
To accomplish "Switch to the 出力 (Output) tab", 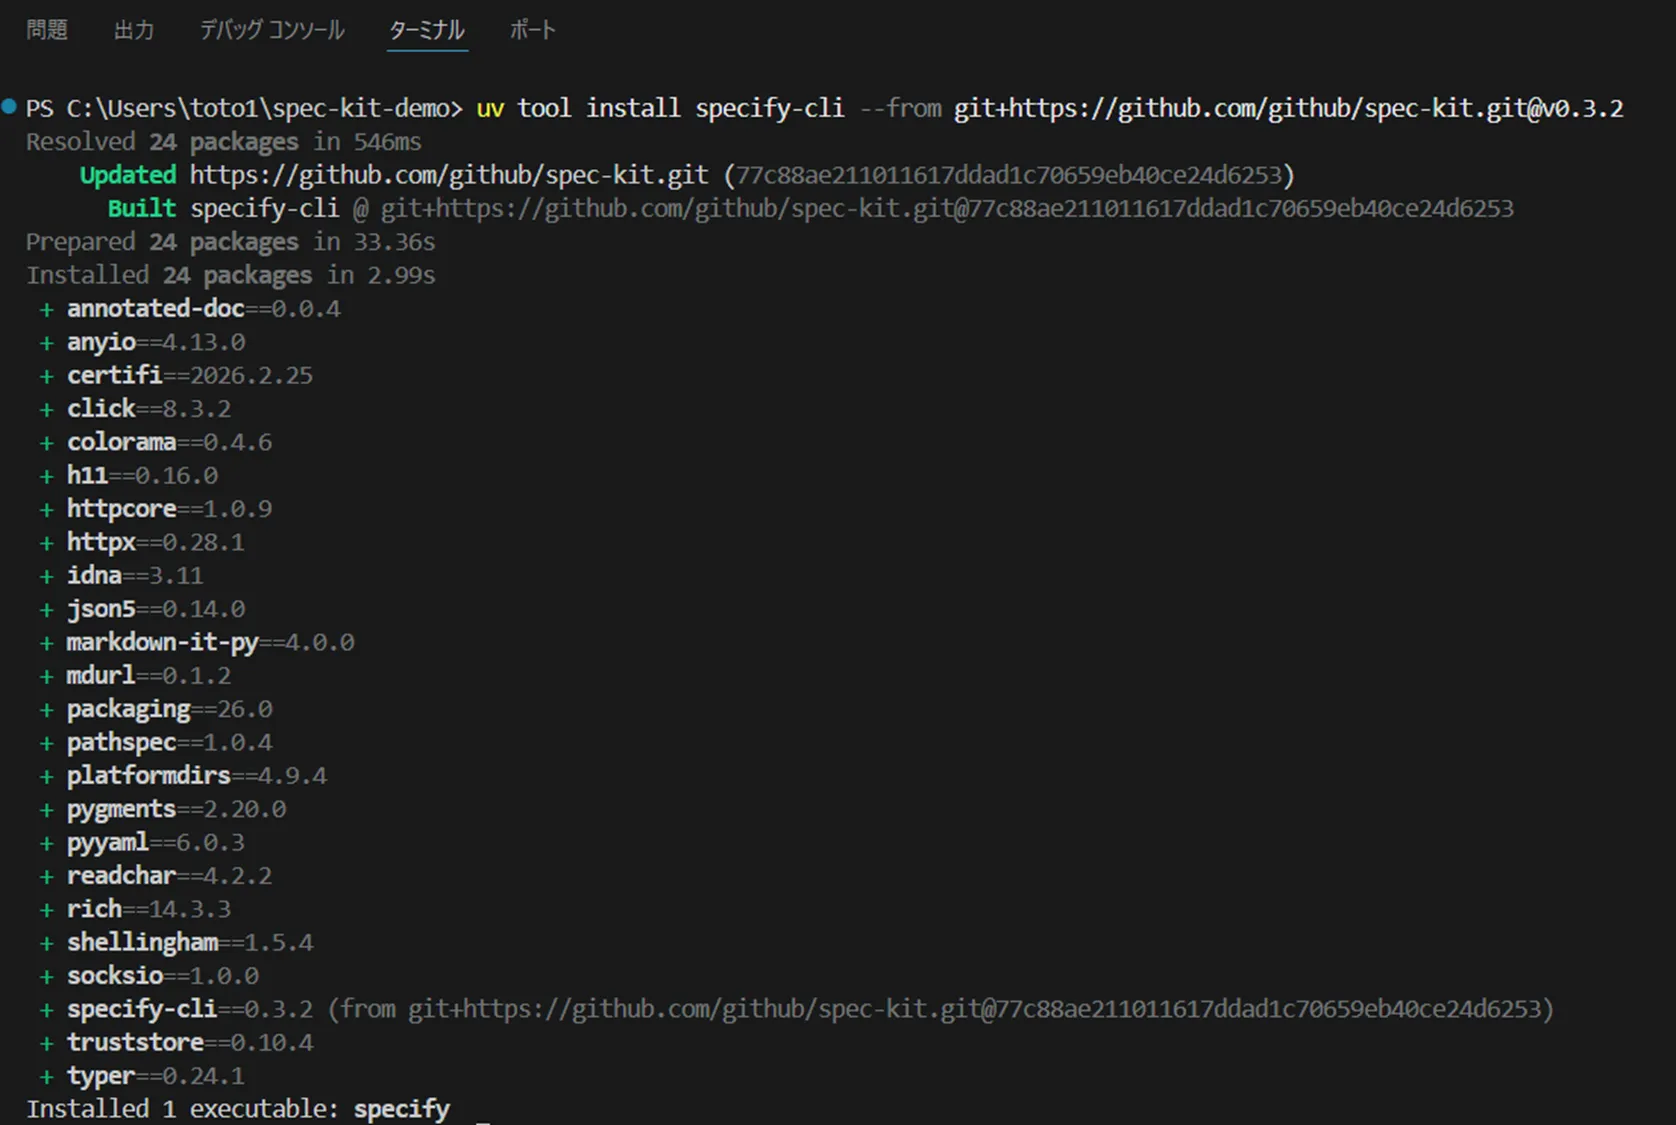I will tap(134, 30).
